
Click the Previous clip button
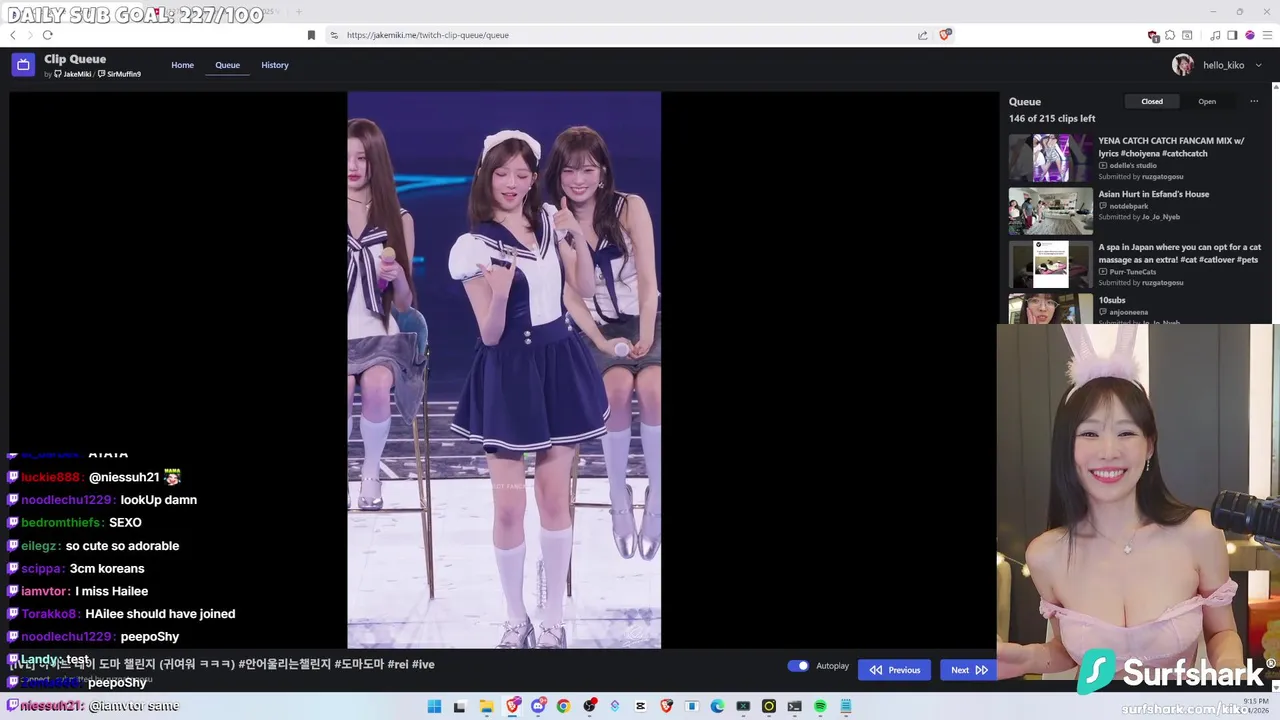pyautogui.click(x=894, y=670)
